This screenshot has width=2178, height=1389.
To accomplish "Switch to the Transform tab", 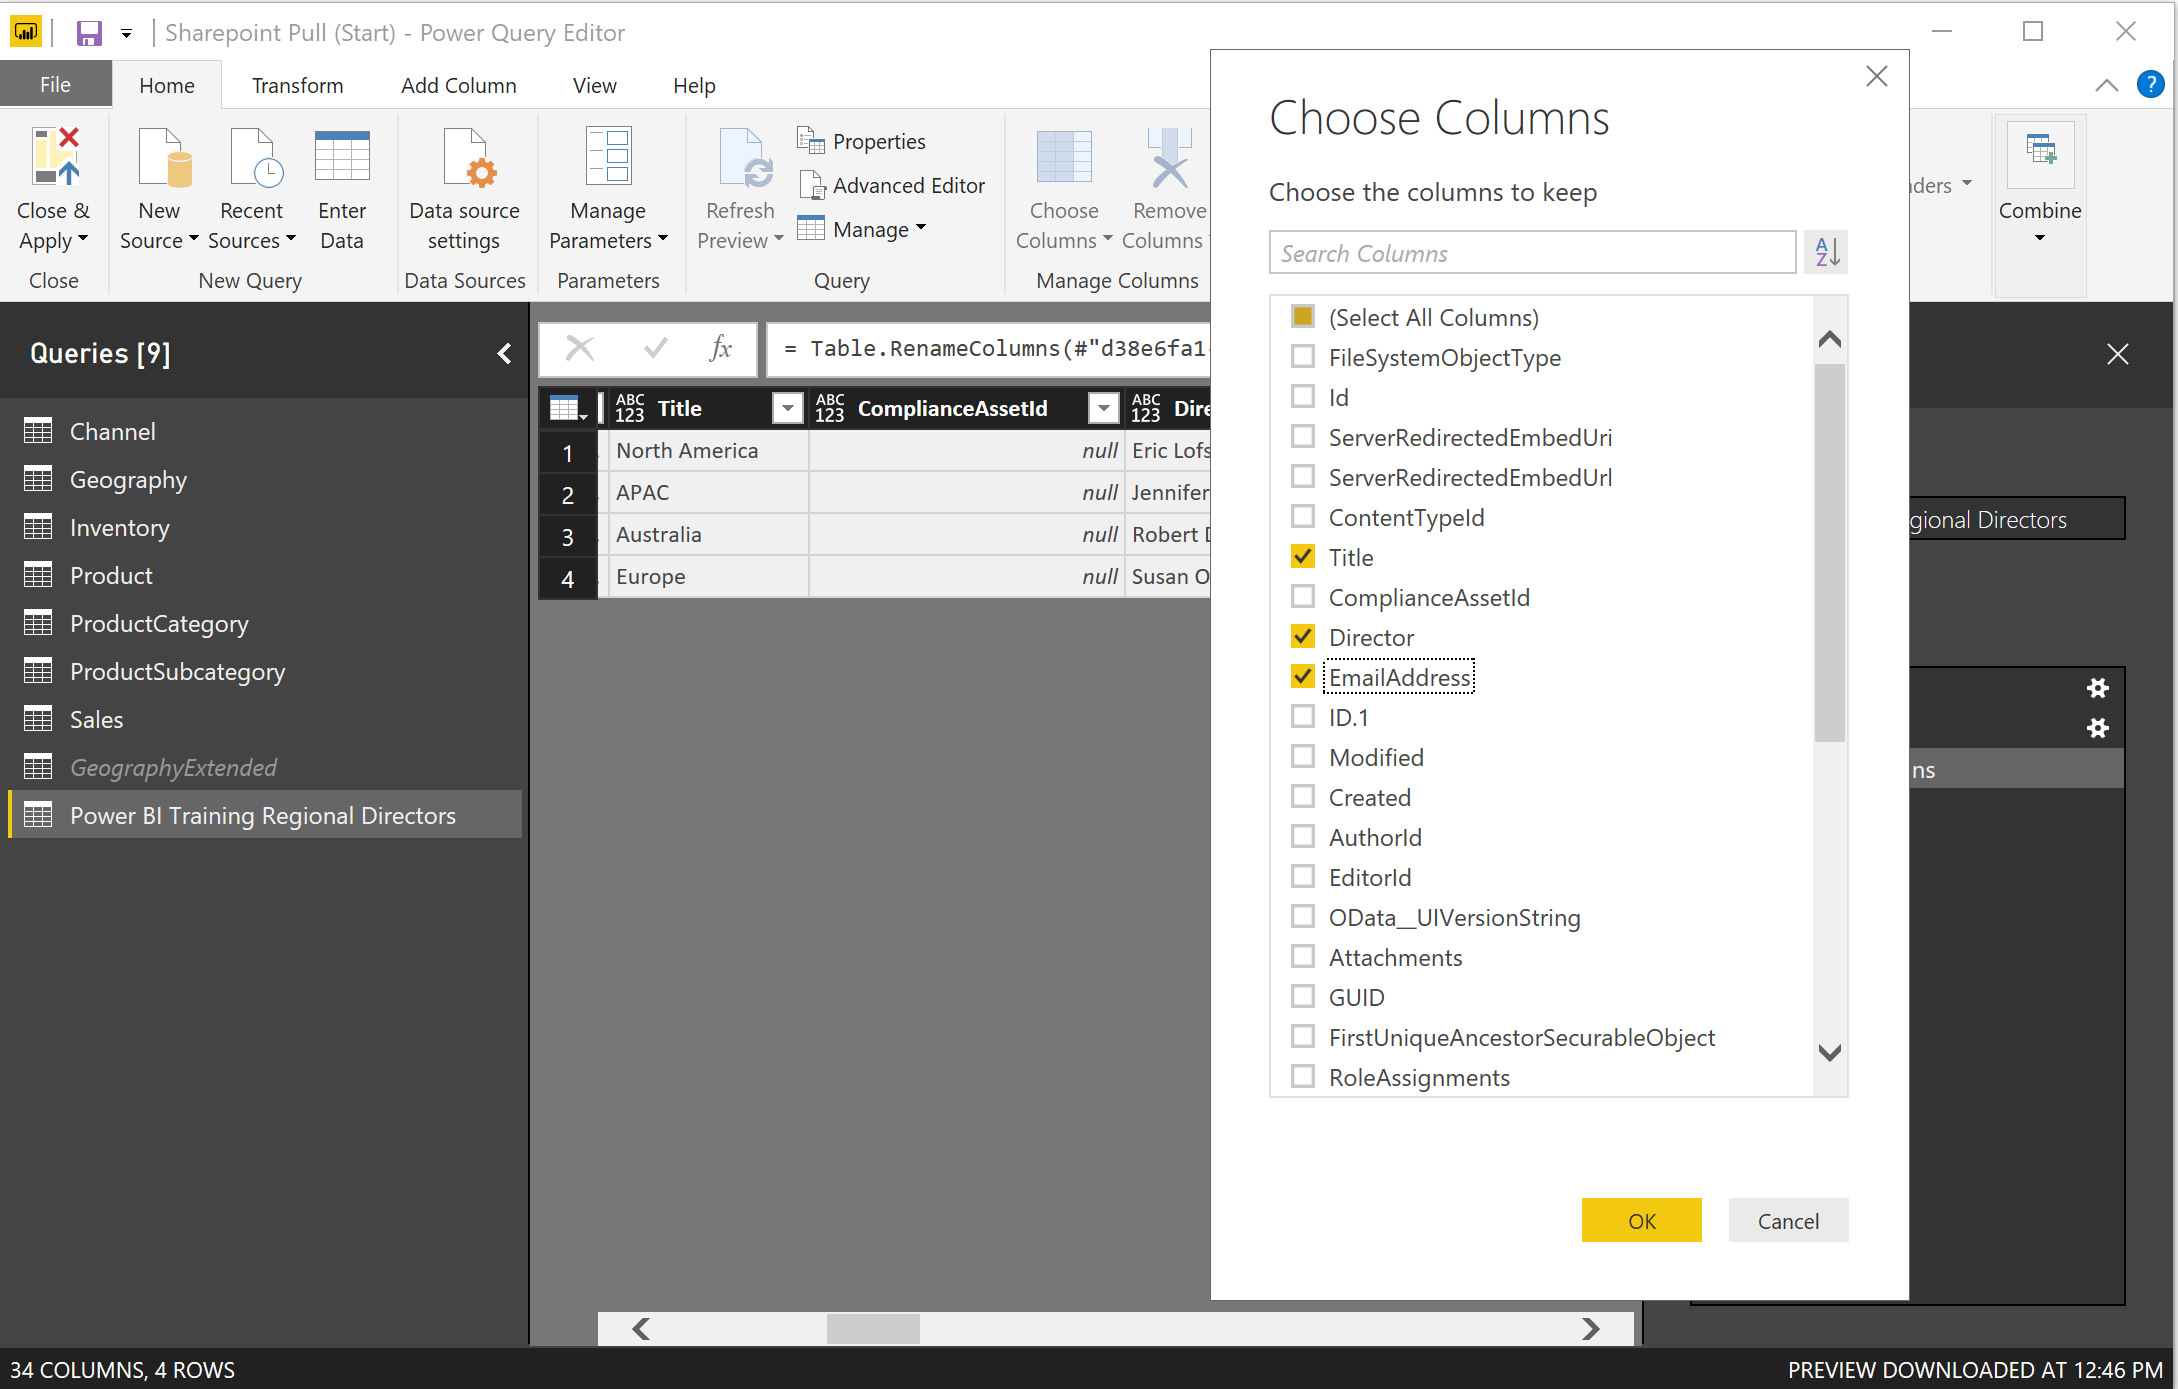I will pyautogui.click(x=297, y=85).
